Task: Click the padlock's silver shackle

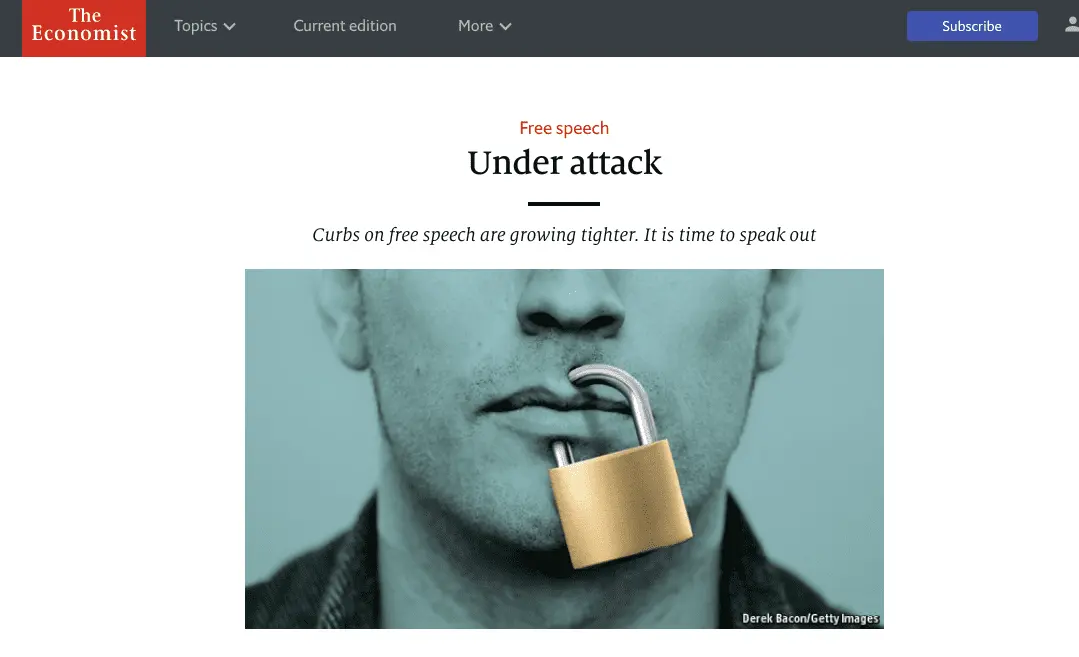Action: point(611,405)
